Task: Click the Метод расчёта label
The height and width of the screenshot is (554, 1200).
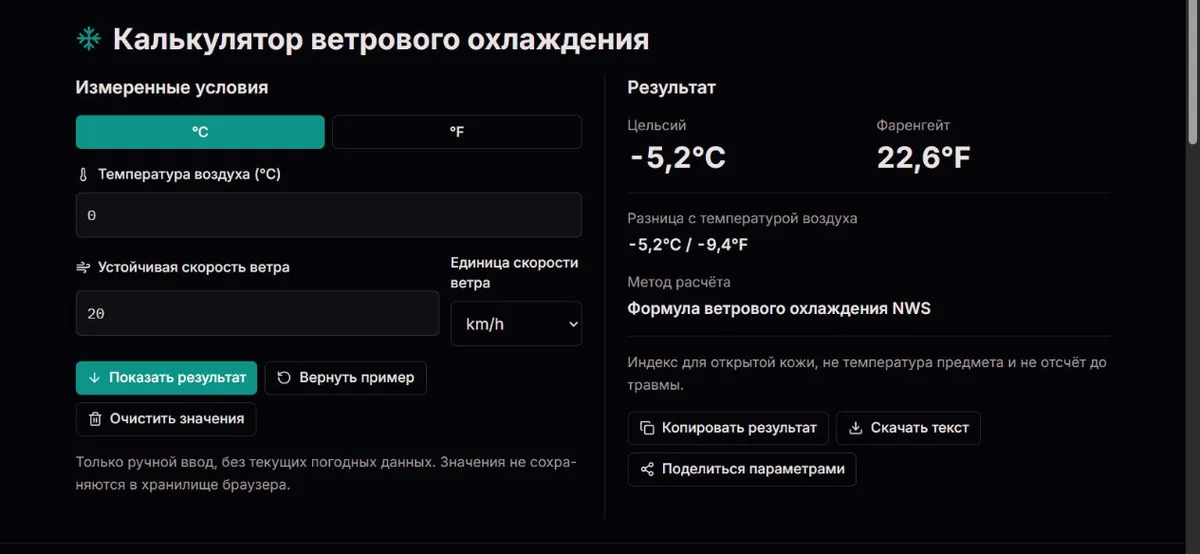Action: tap(679, 282)
